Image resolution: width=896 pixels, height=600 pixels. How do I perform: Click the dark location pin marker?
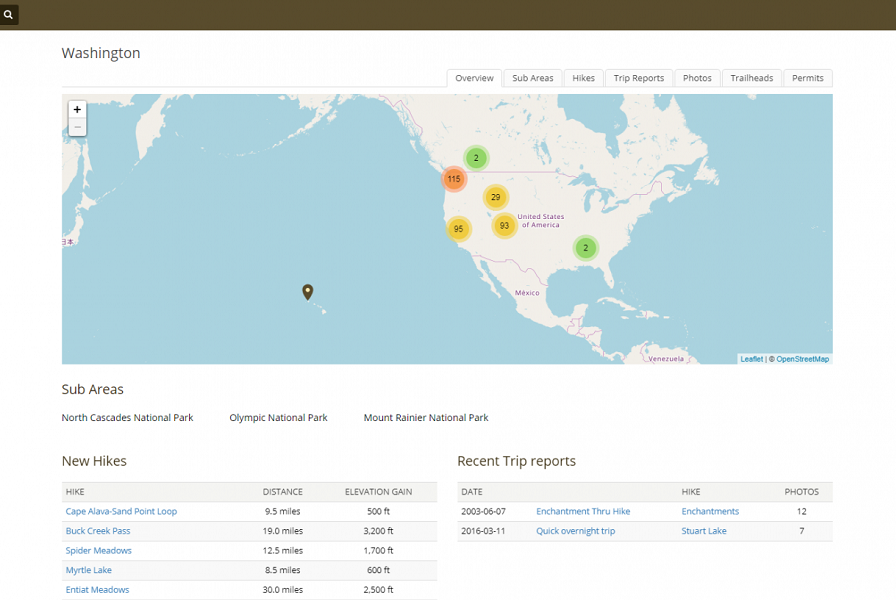(x=307, y=292)
